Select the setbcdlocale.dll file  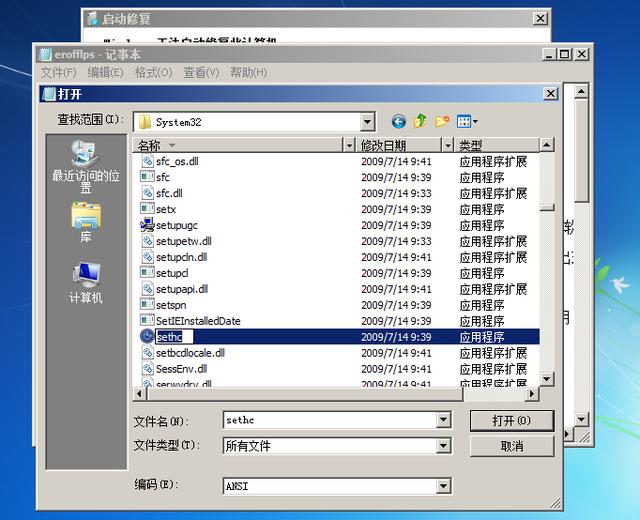pos(190,353)
